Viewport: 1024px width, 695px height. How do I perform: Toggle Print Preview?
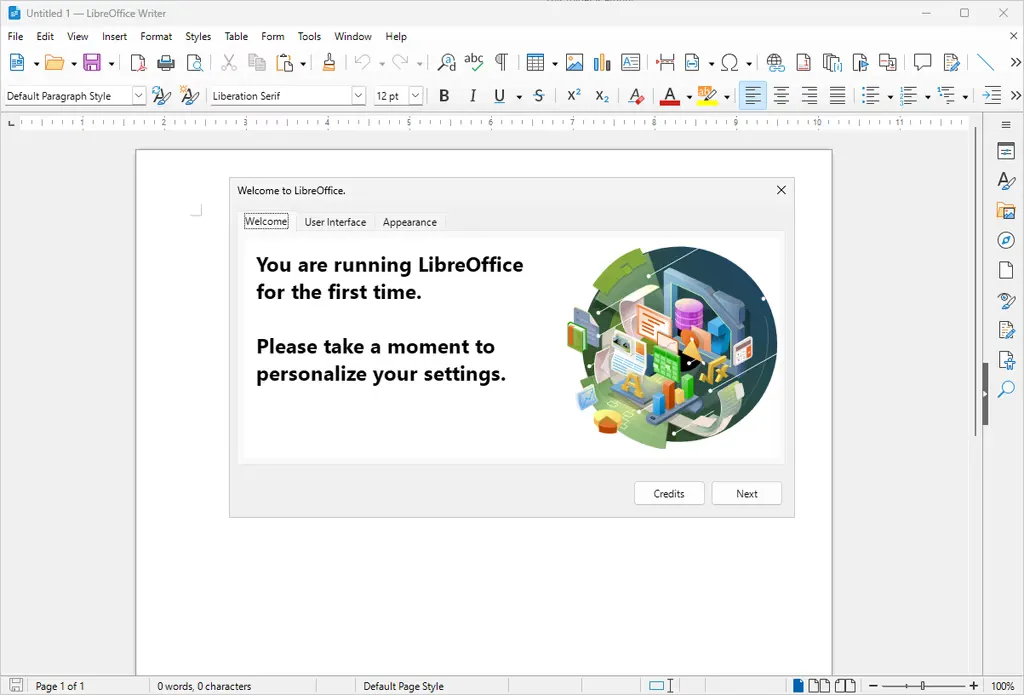[x=194, y=63]
